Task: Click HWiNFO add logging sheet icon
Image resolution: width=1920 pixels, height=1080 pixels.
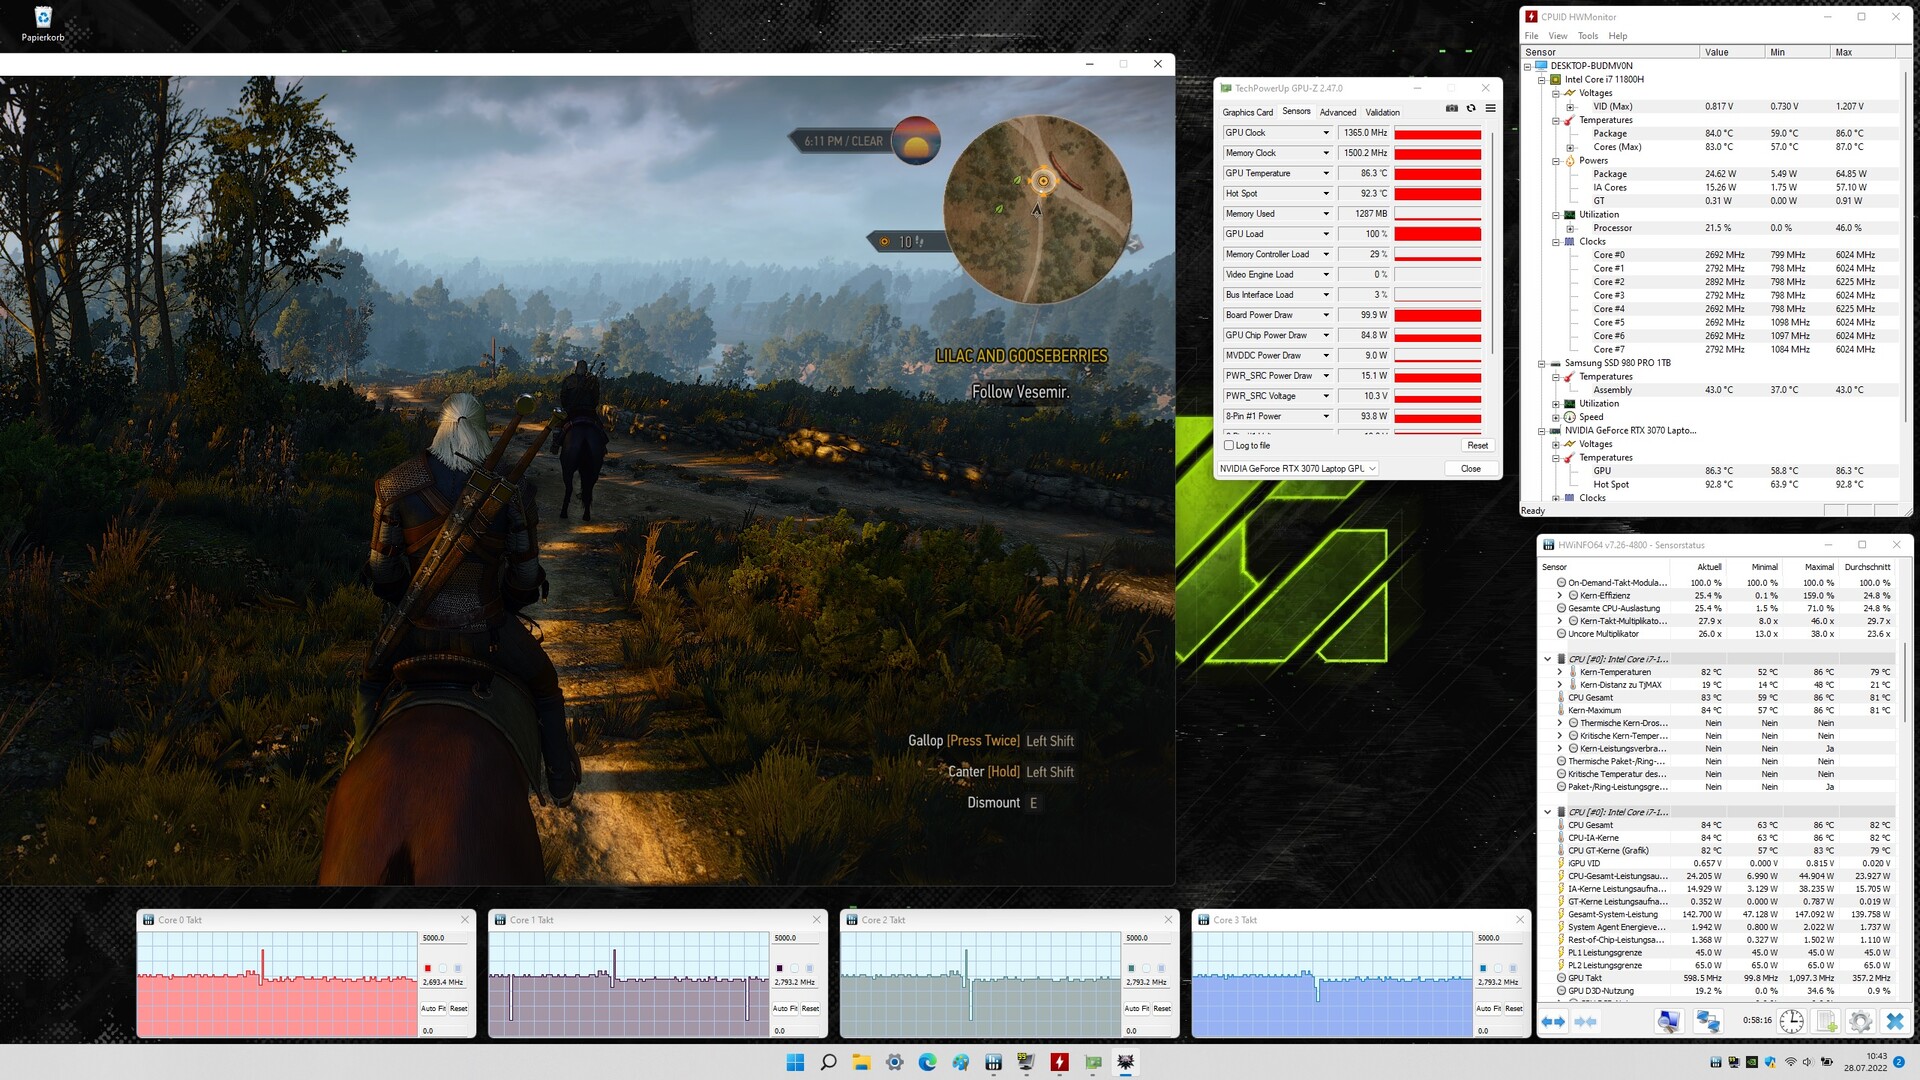Action: point(1826,1021)
